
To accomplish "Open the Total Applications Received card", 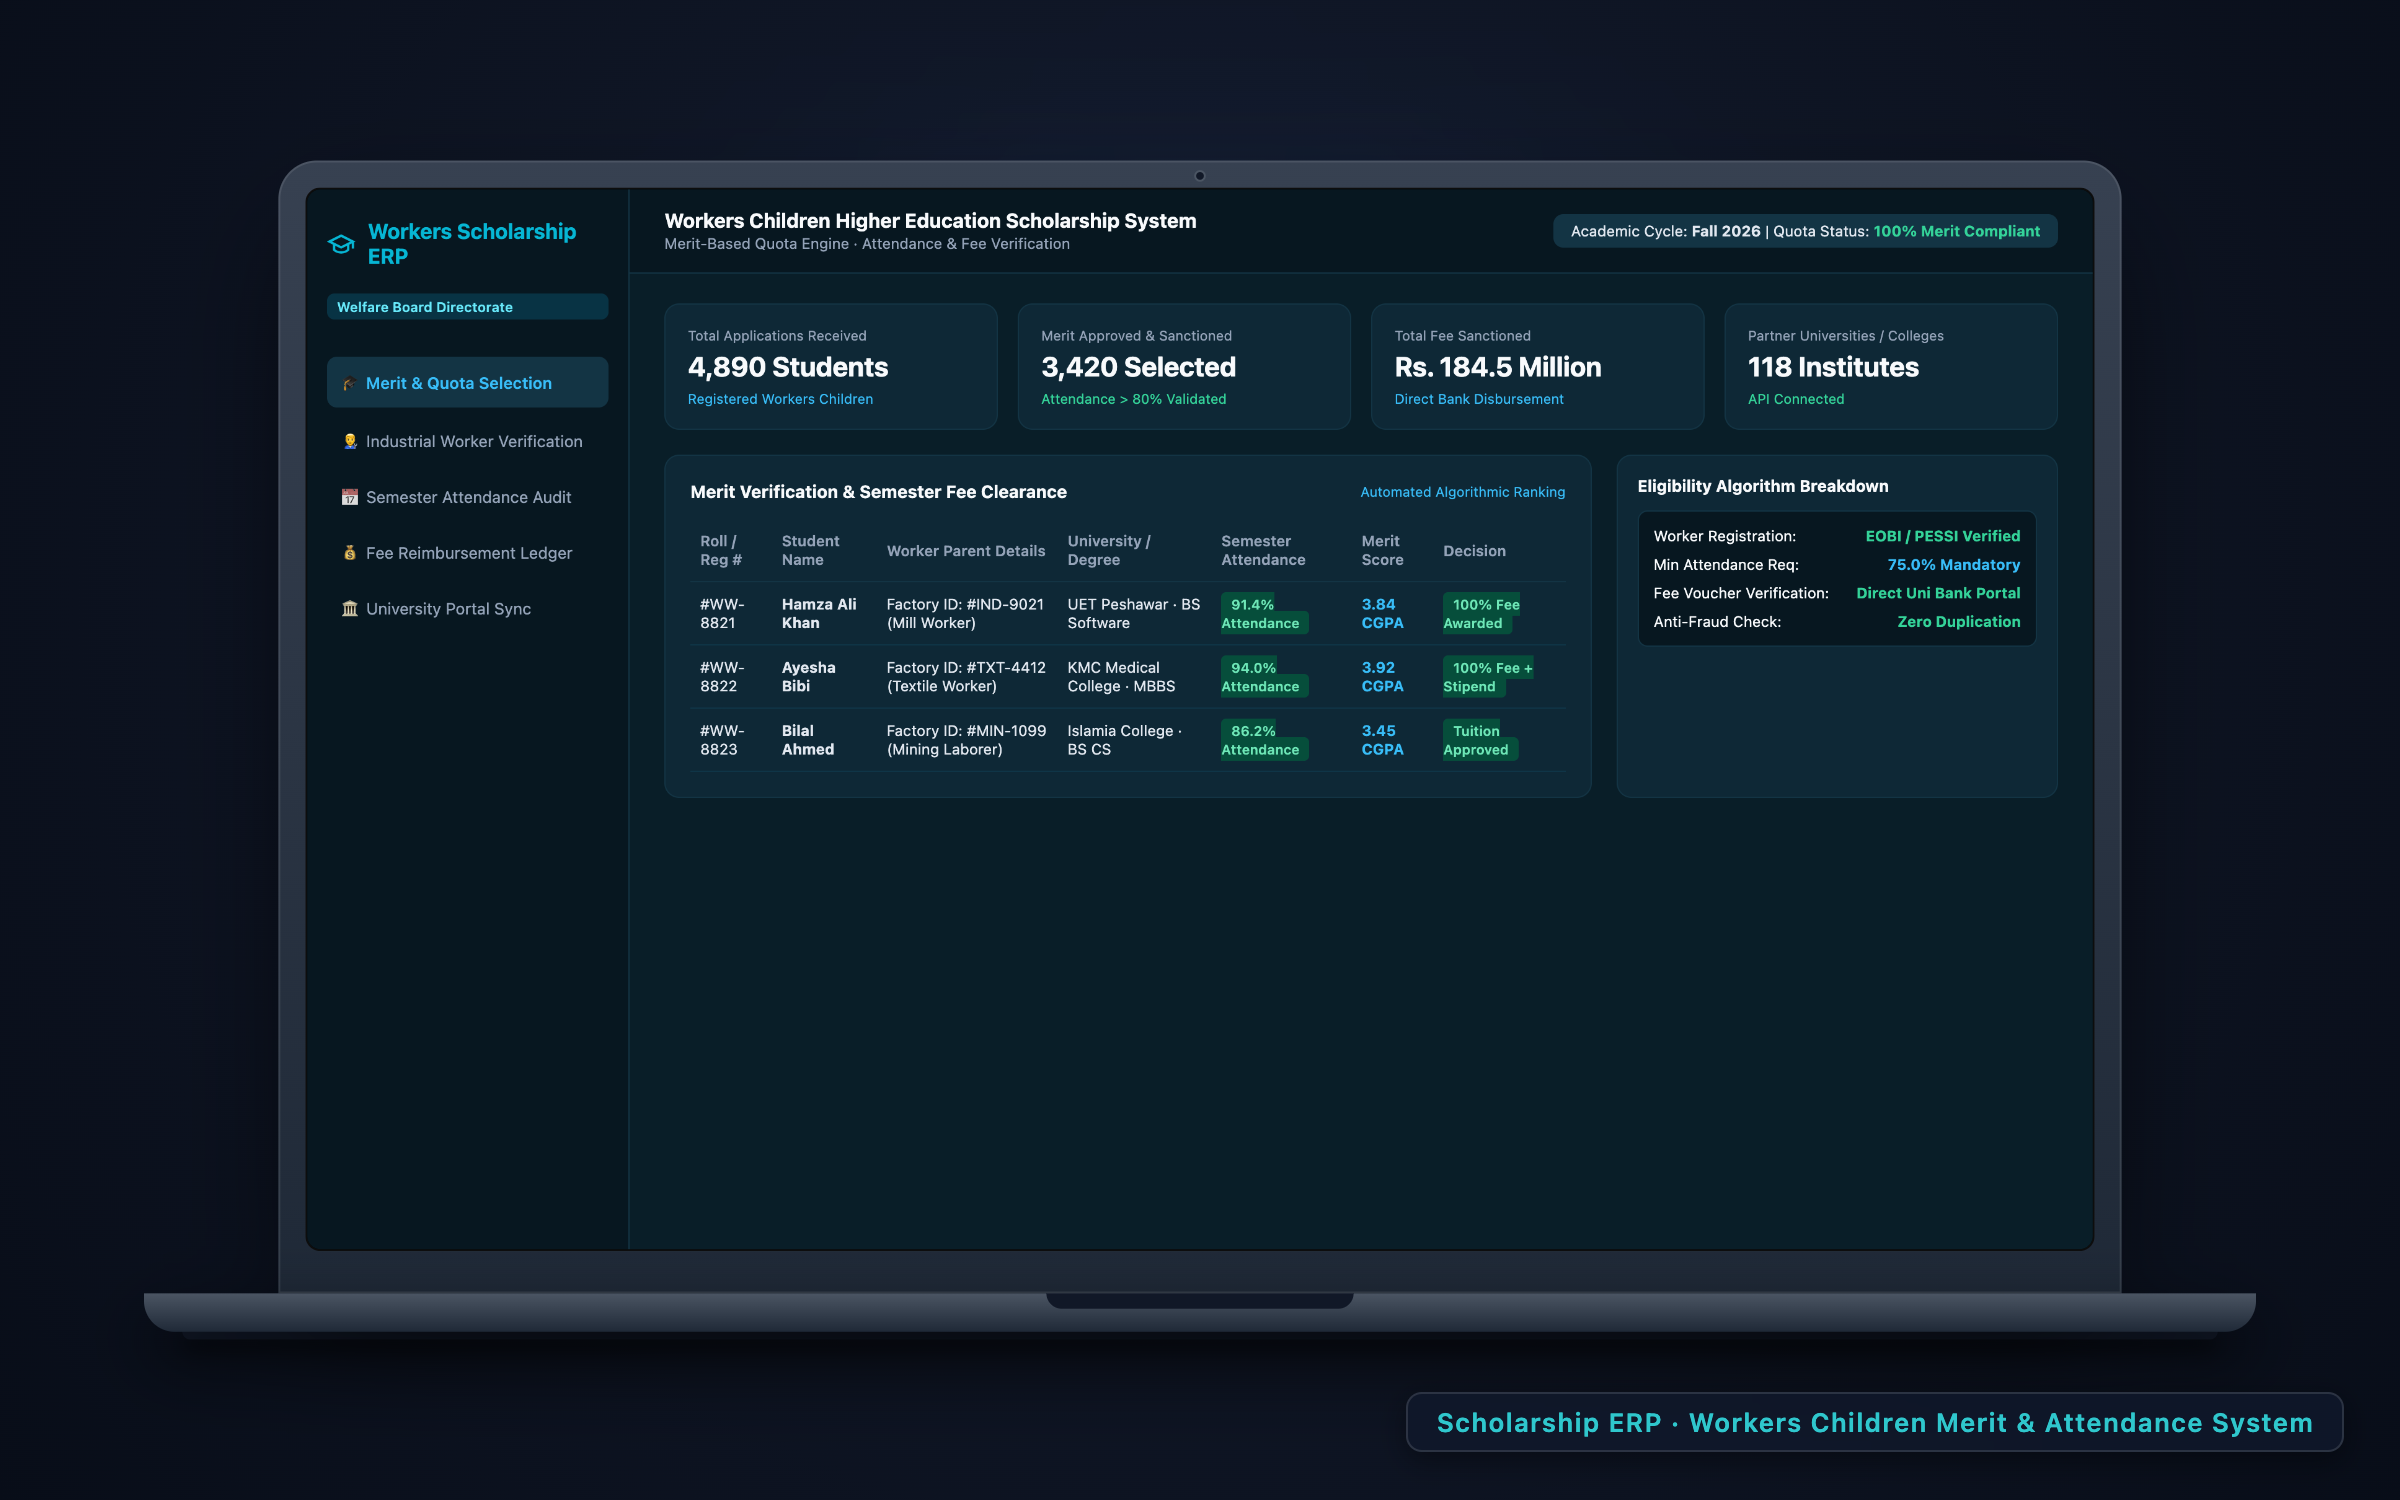I will pyautogui.click(x=830, y=367).
